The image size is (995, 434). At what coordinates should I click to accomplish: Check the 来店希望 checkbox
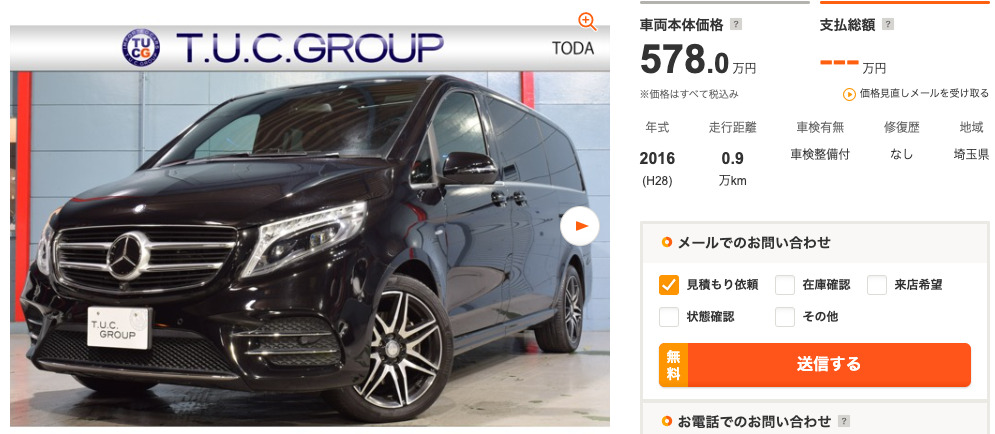tap(877, 285)
